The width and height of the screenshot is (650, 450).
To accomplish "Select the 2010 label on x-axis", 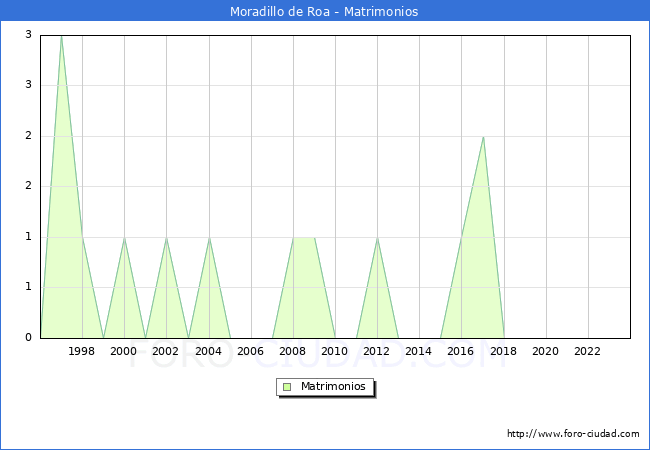I will coord(335,351).
